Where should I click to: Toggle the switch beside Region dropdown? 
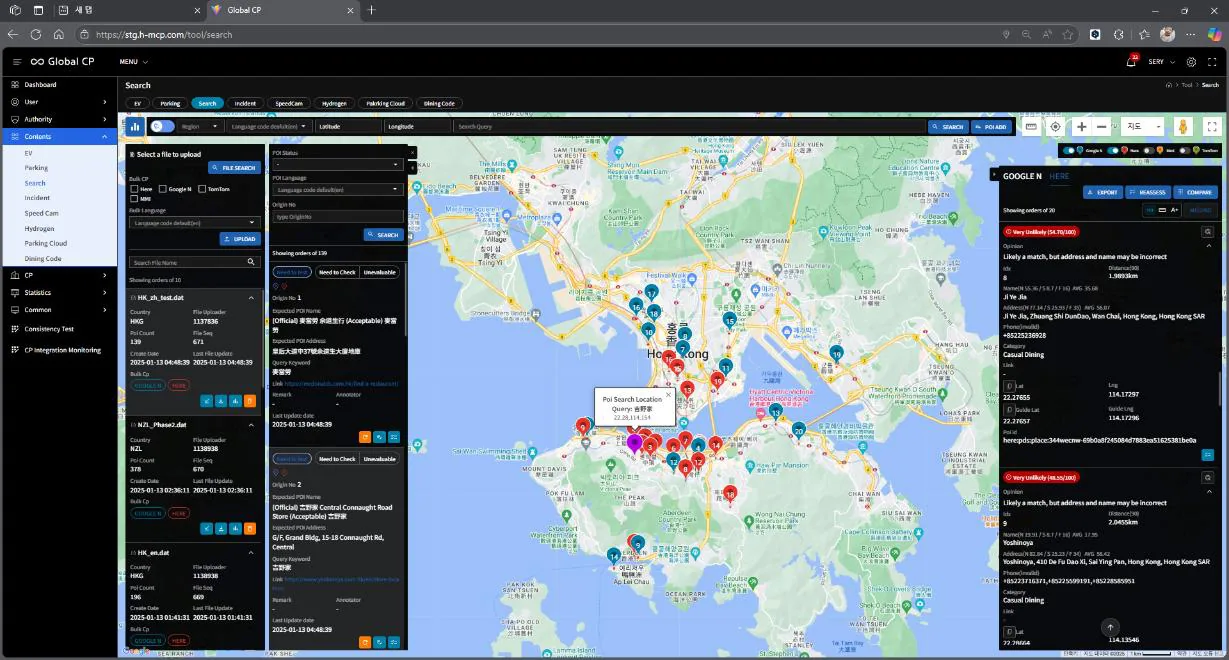(x=162, y=127)
